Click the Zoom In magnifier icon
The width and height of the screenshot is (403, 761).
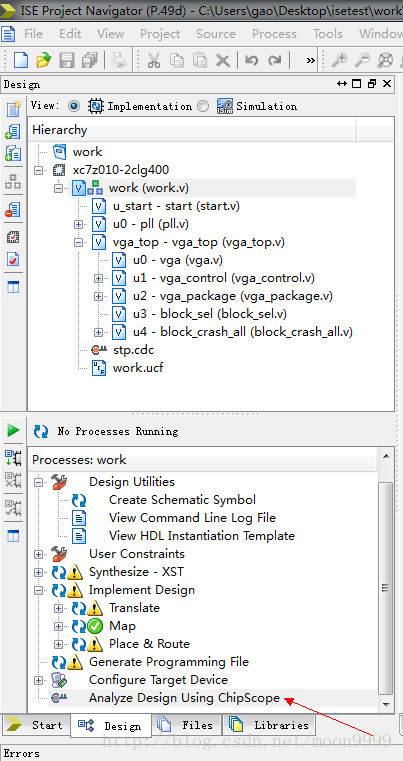coord(339,60)
